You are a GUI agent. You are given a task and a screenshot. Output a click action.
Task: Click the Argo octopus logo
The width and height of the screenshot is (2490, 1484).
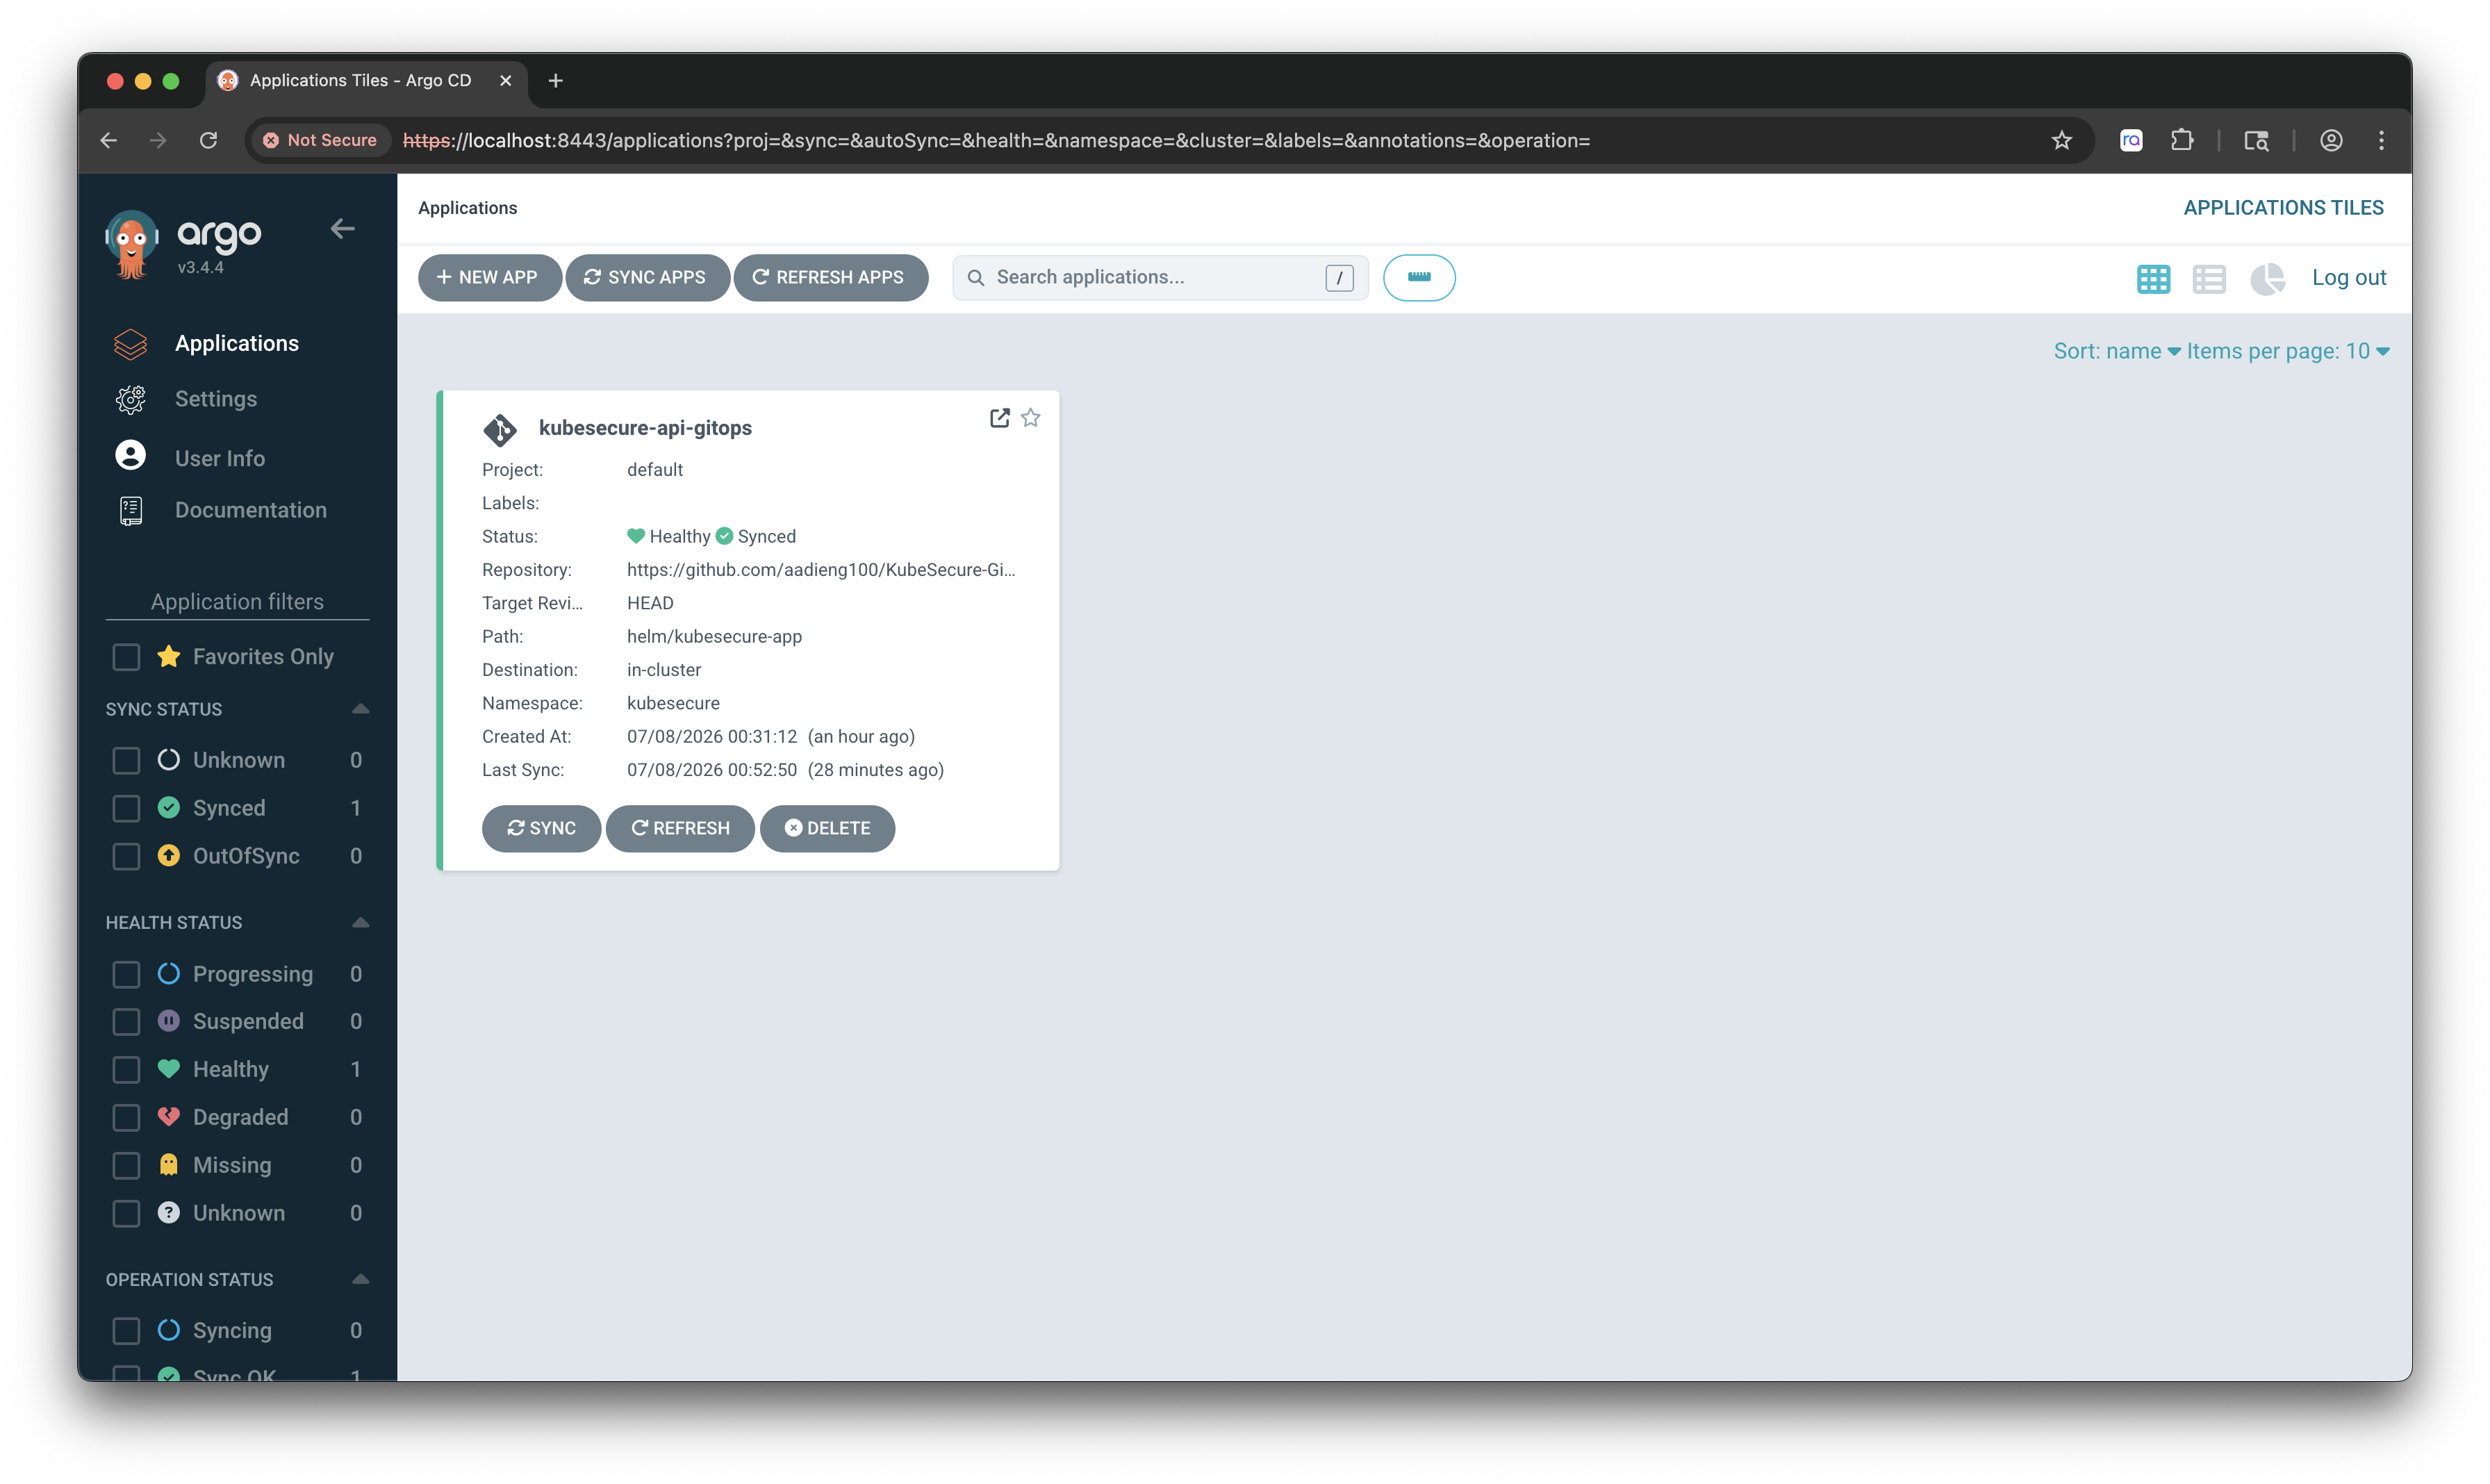132,244
